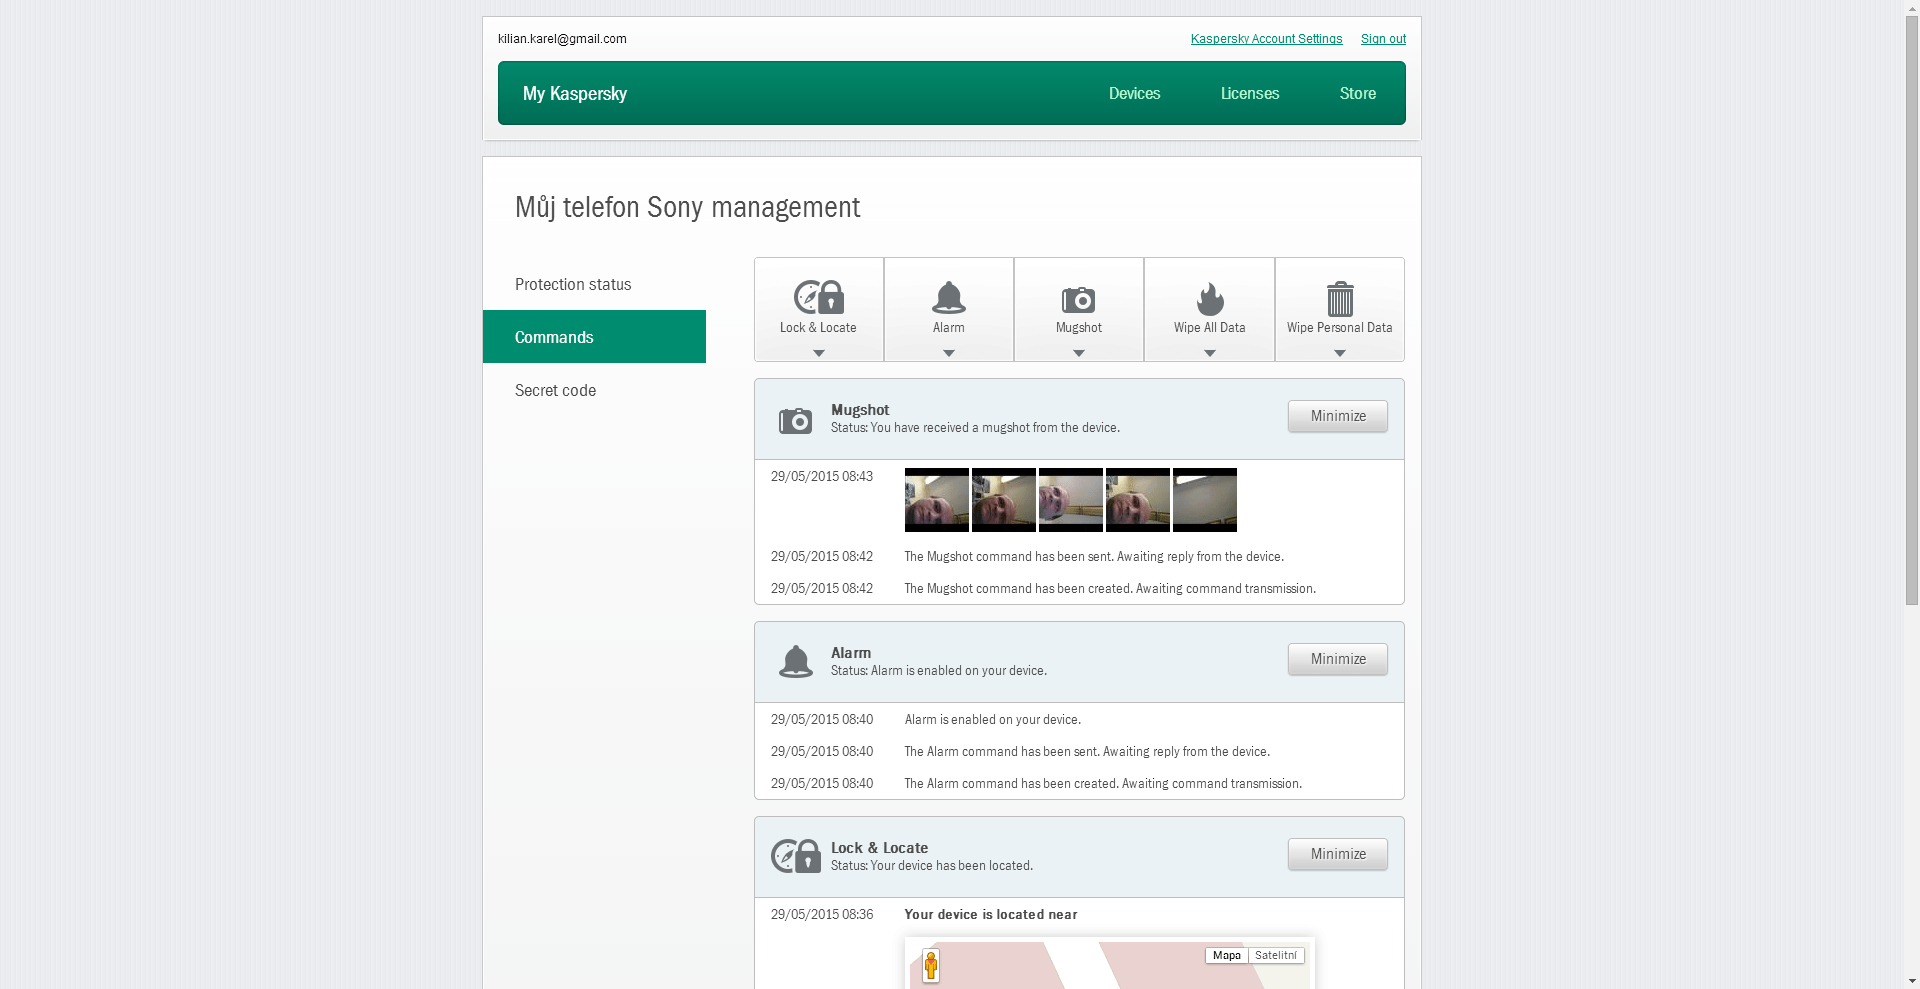The image size is (1920, 989).
Task: Expand the Mugshot dropdown arrow
Action: (x=1079, y=353)
